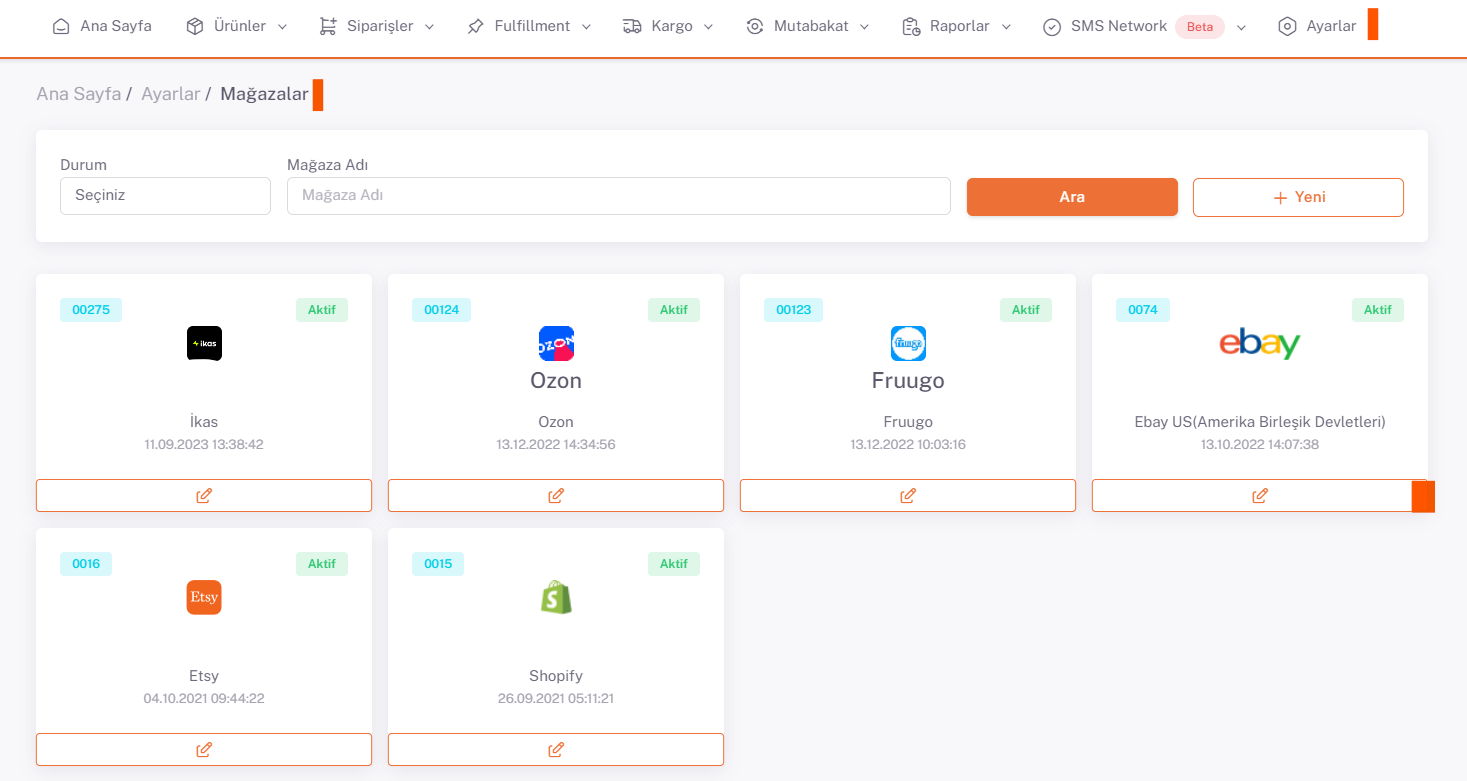Viewport: 1467px width, 781px height.
Task: Click the Mutabakat icon in navbar
Action: click(755, 27)
